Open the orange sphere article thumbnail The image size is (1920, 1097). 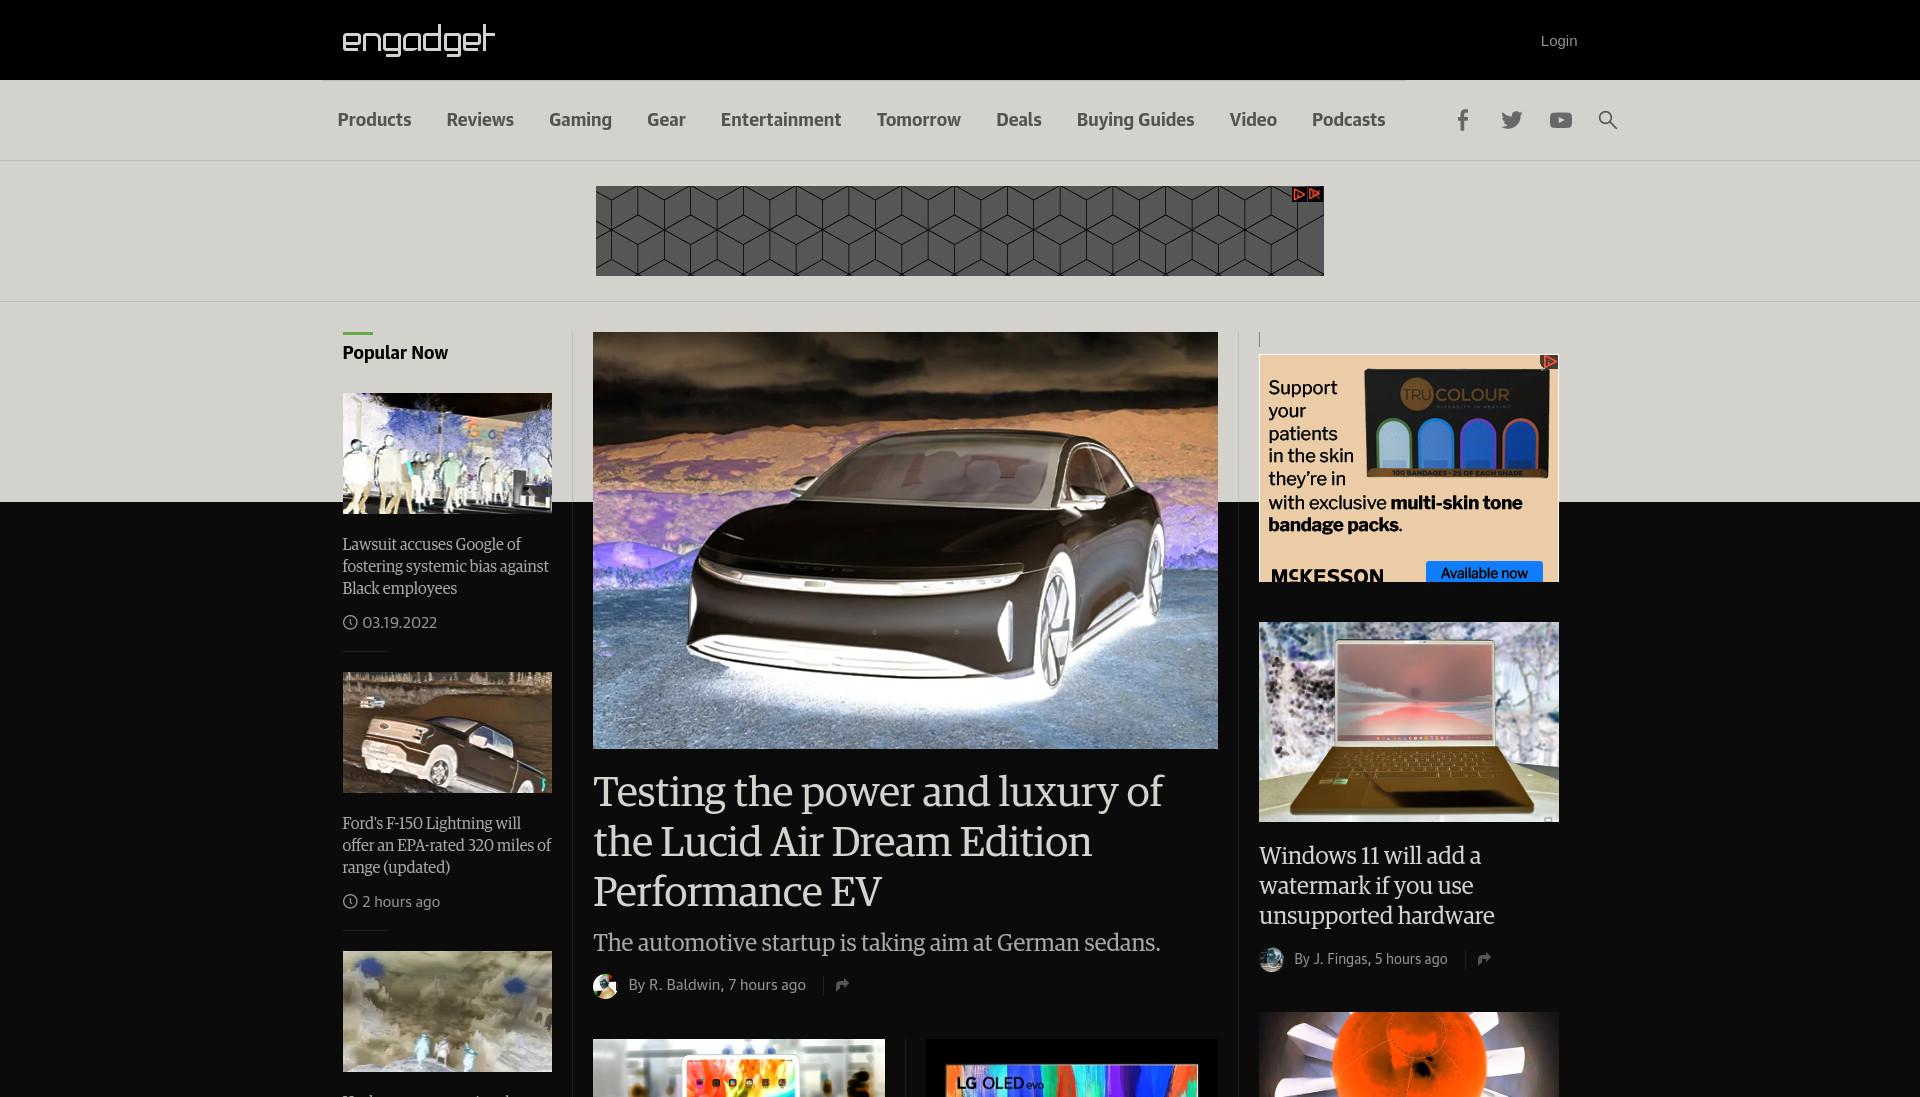click(x=1408, y=1054)
